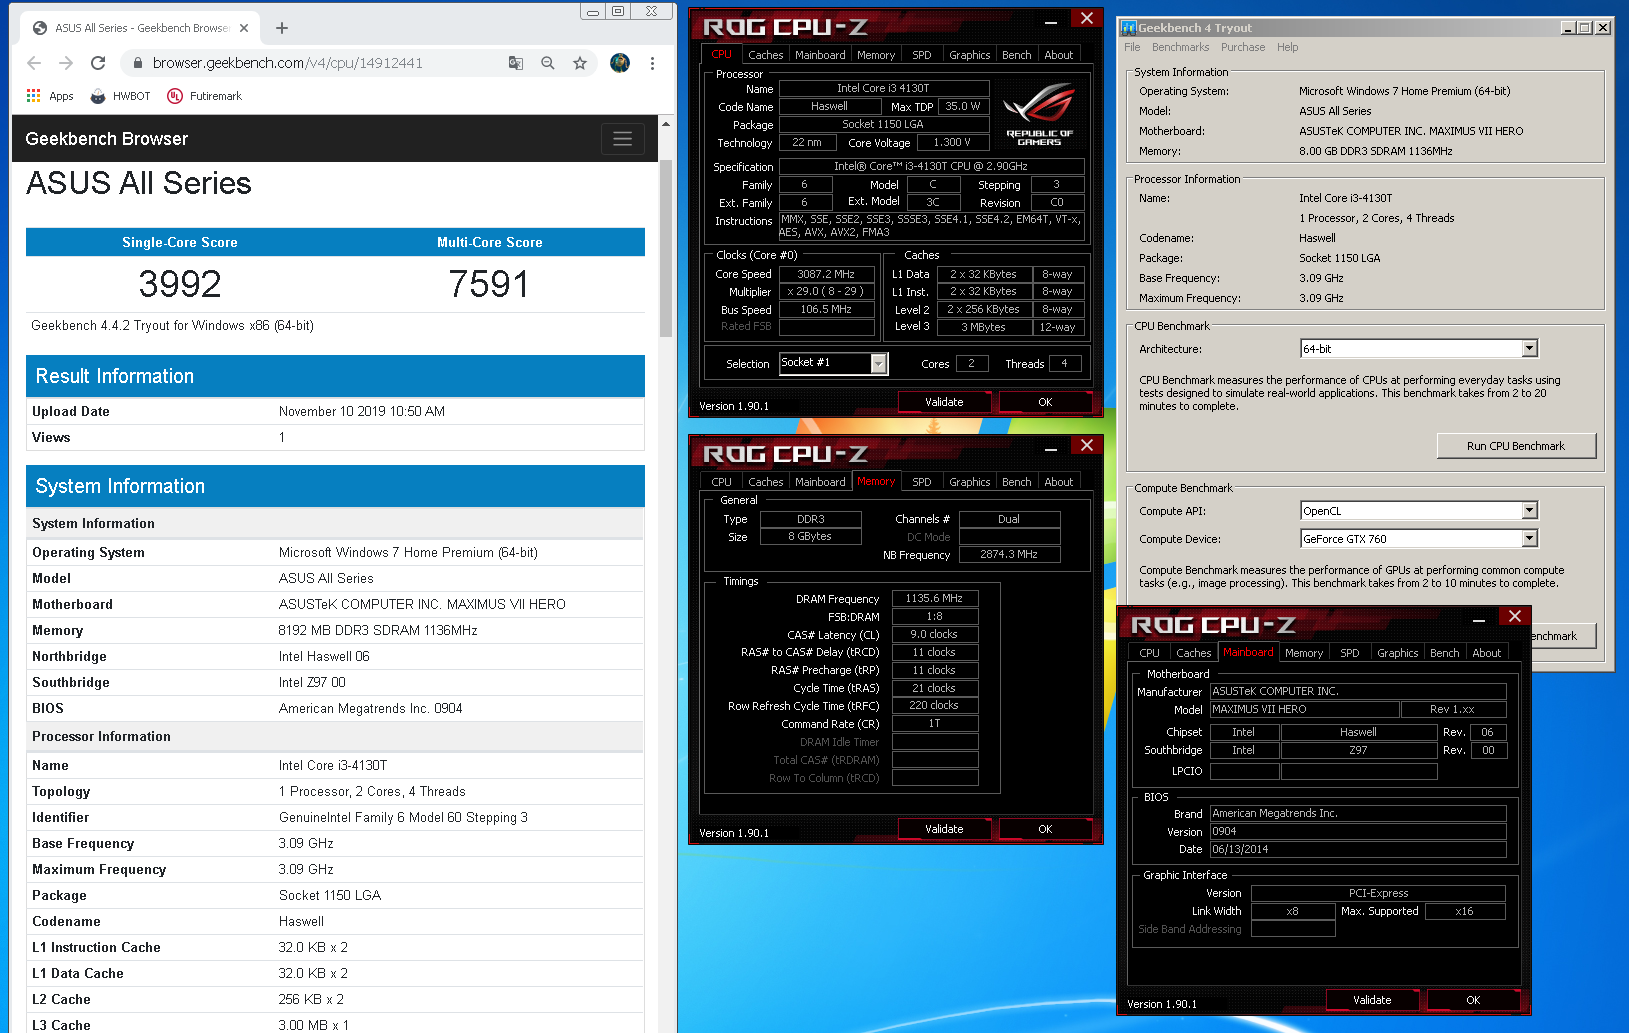
Task: Click Validate in top CPU-Z window
Action: (x=944, y=402)
